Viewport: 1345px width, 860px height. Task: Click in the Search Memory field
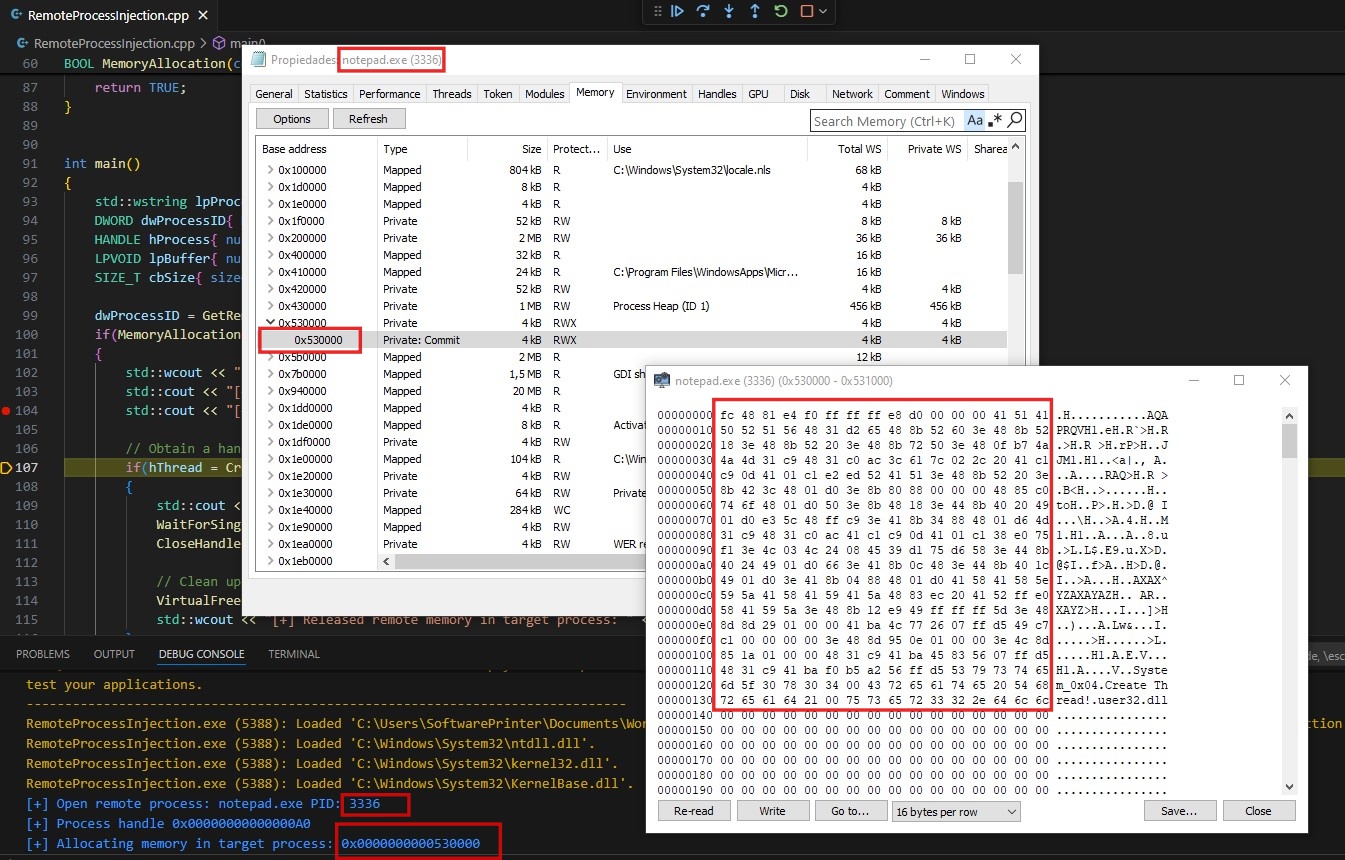point(886,121)
